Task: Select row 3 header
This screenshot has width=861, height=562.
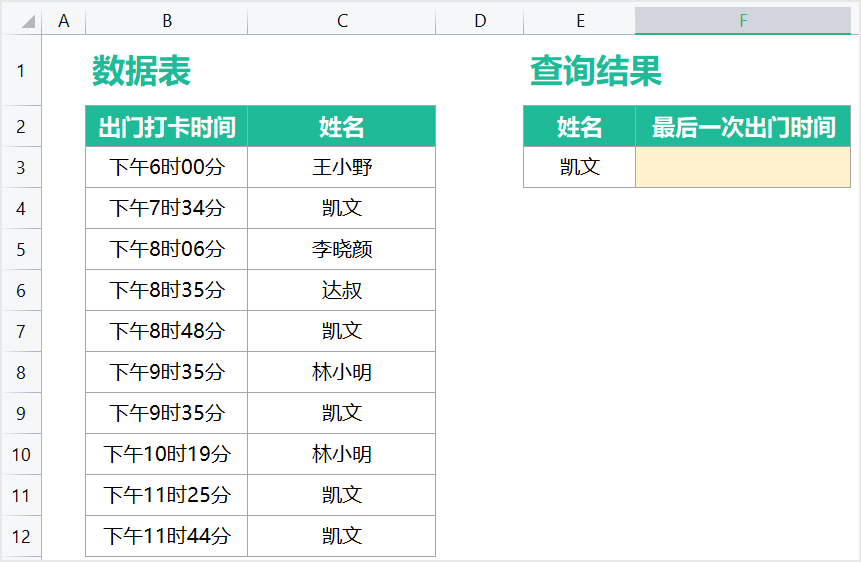Action: click(x=21, y=167)
